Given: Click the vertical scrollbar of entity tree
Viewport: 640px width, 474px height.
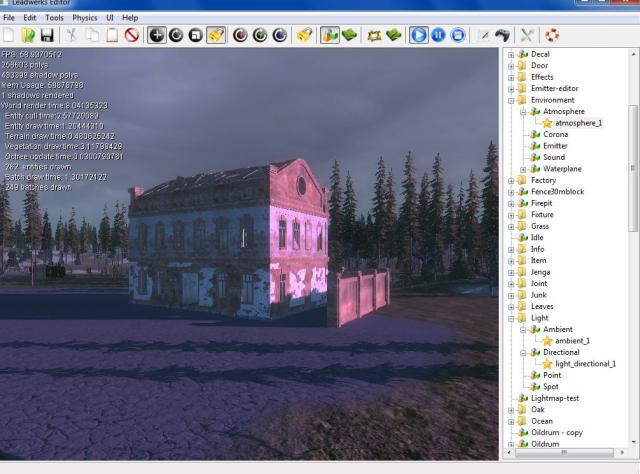Looking at the screenshot, I should (x=633, y=170).
